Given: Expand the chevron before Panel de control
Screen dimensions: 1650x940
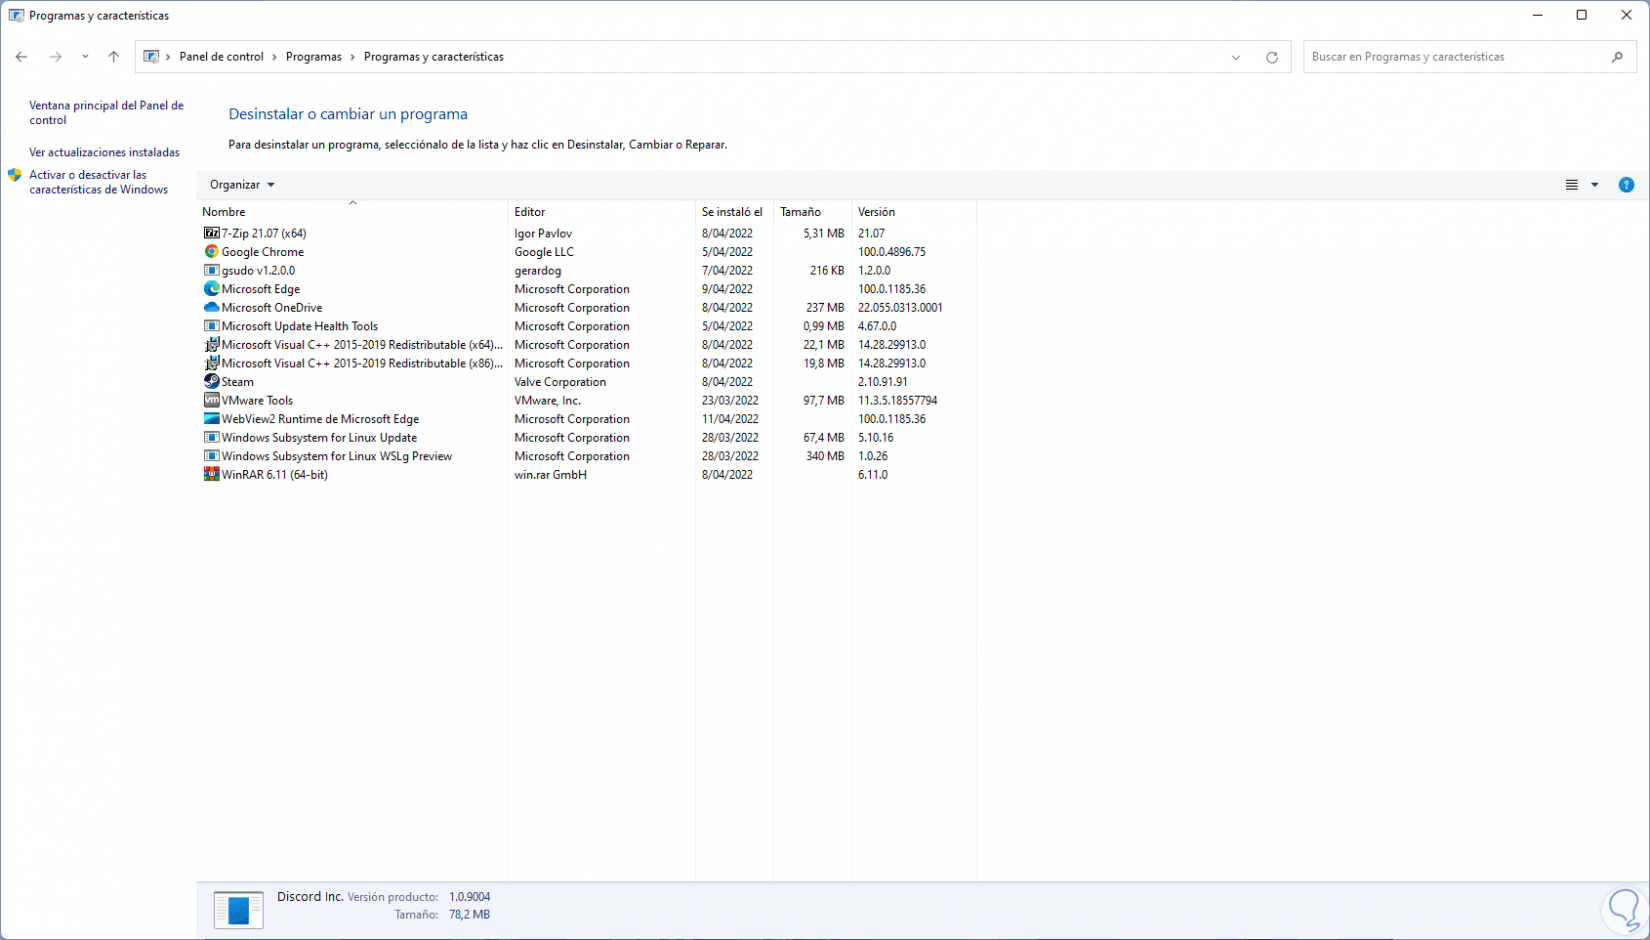Looking at the screenshot, I should 168,57.
